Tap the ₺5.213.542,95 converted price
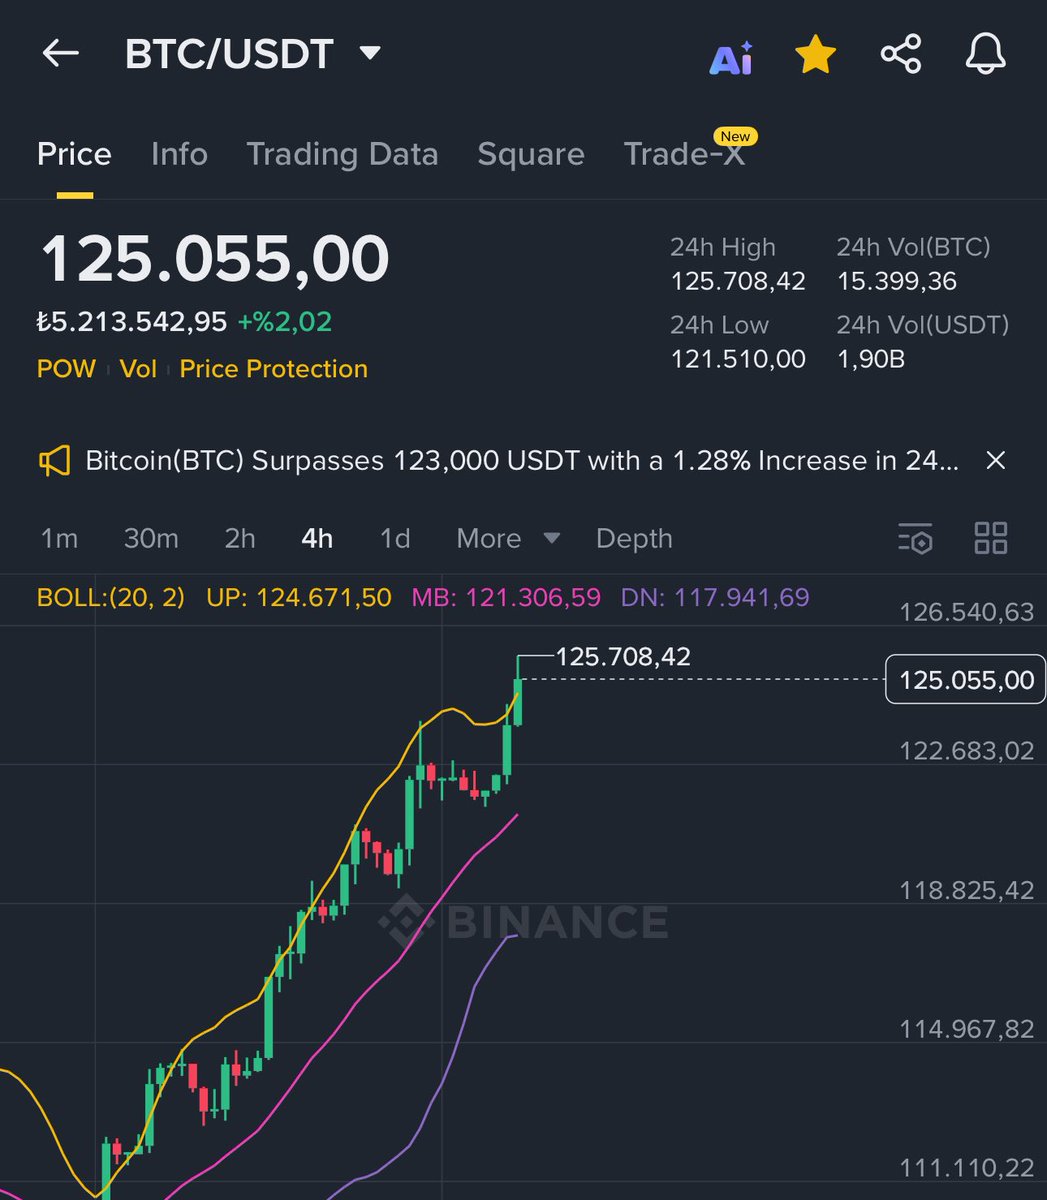The width and height of the screenshot is (1047, 1200). pyautogui.click(x=132, y=322)
